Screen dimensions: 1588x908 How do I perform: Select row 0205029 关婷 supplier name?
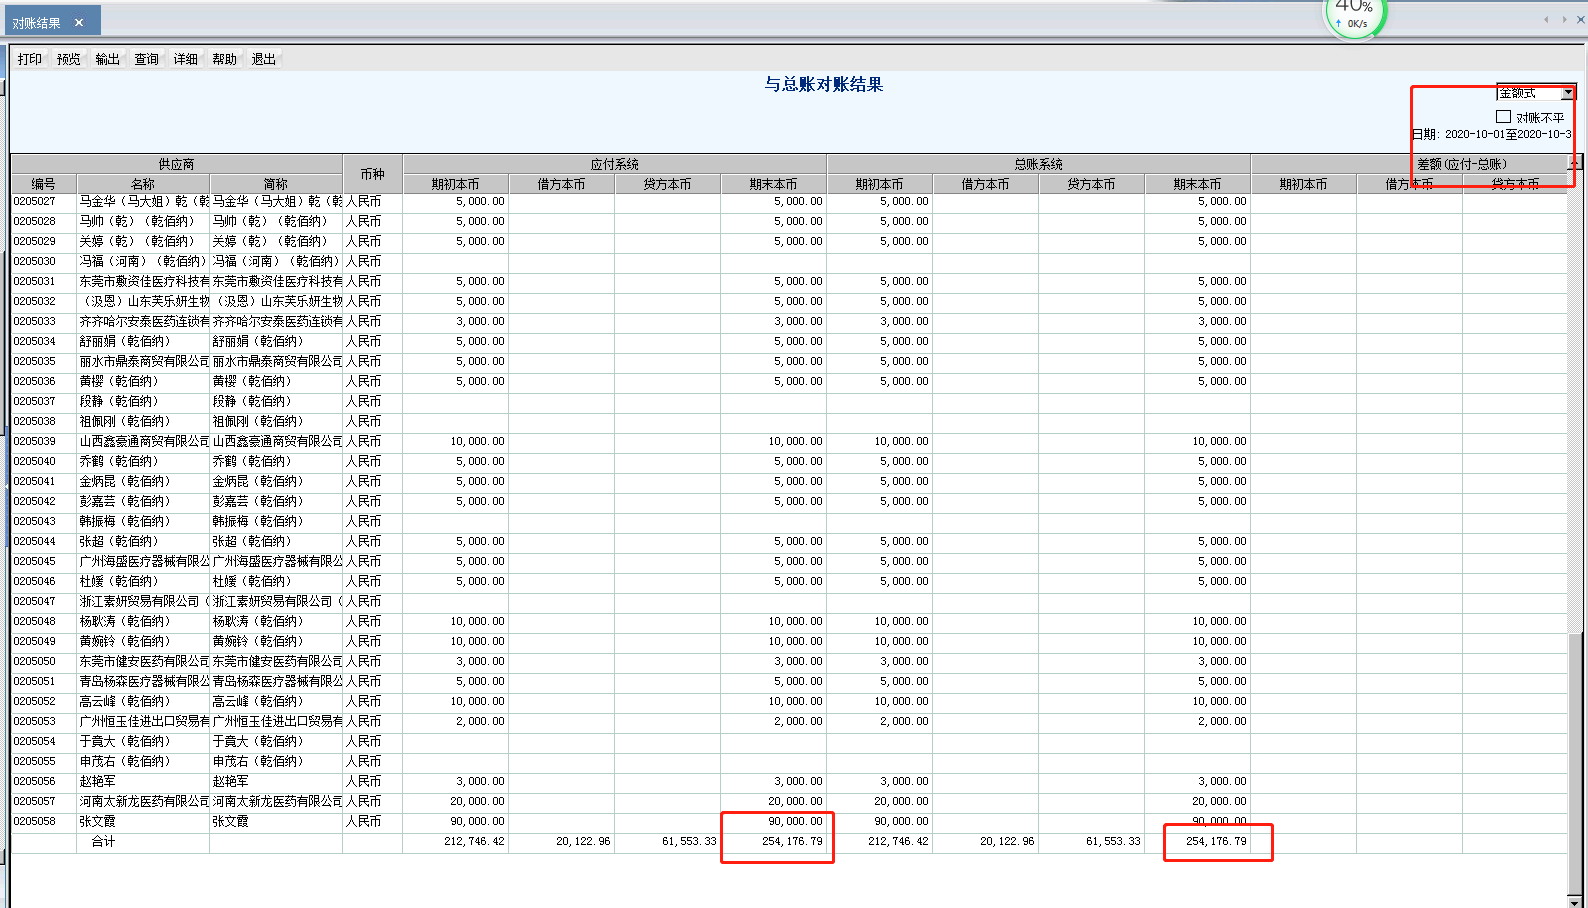pos(143,241)
